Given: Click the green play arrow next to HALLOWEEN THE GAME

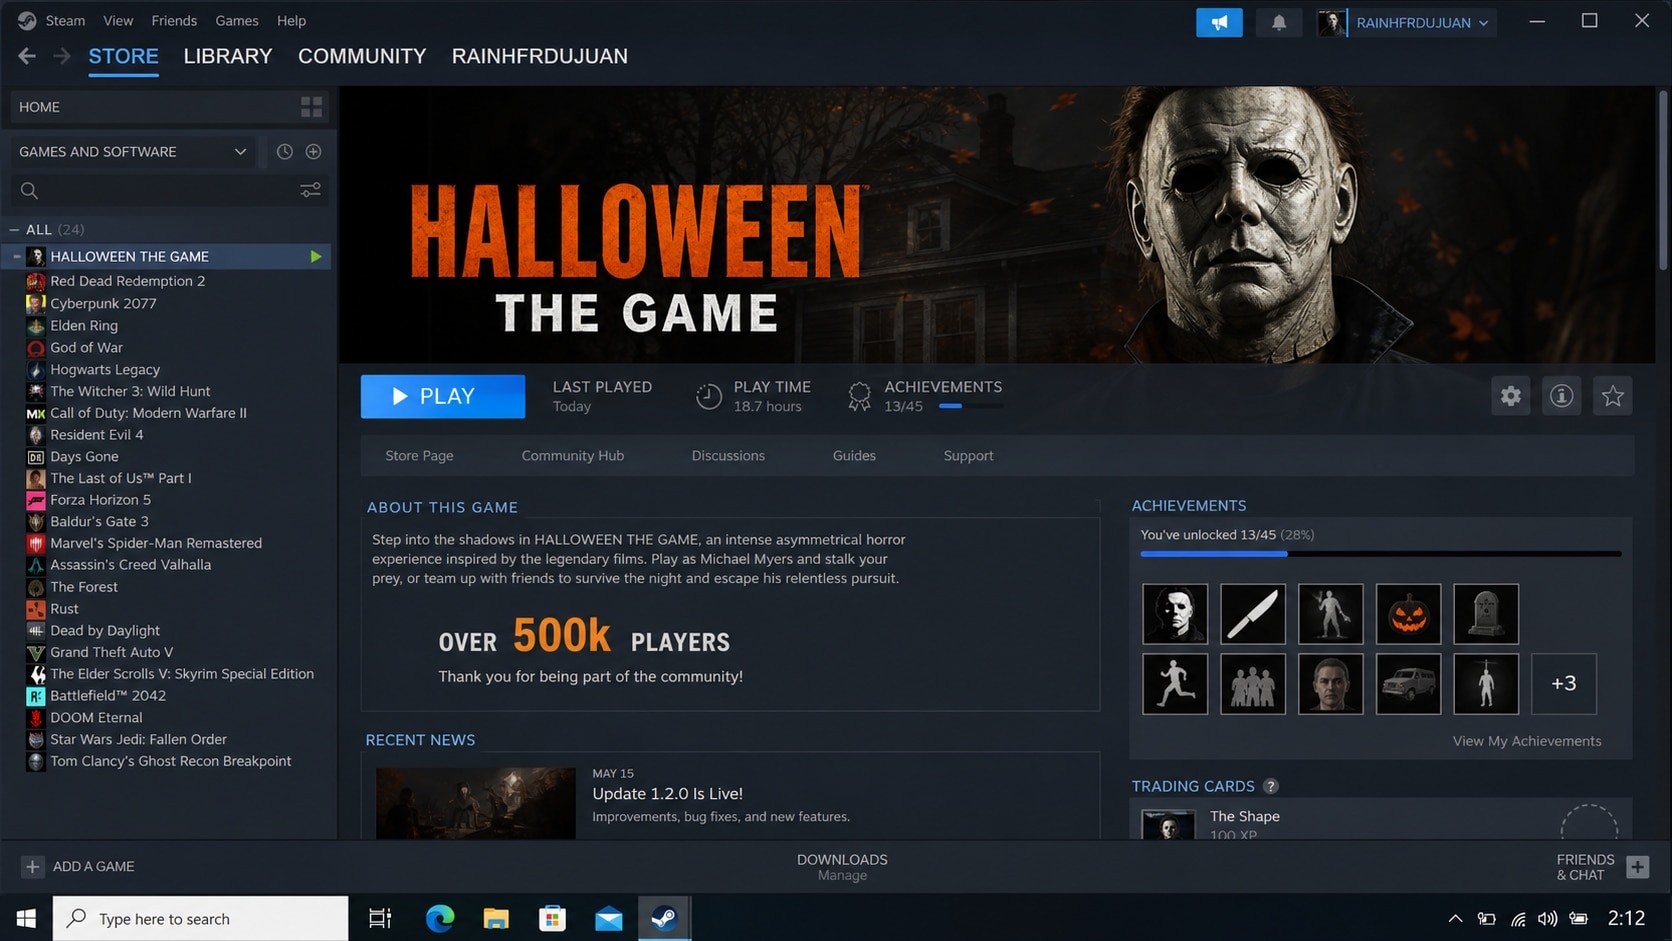Looking at the screenshot, I should (x=316, y=257).
